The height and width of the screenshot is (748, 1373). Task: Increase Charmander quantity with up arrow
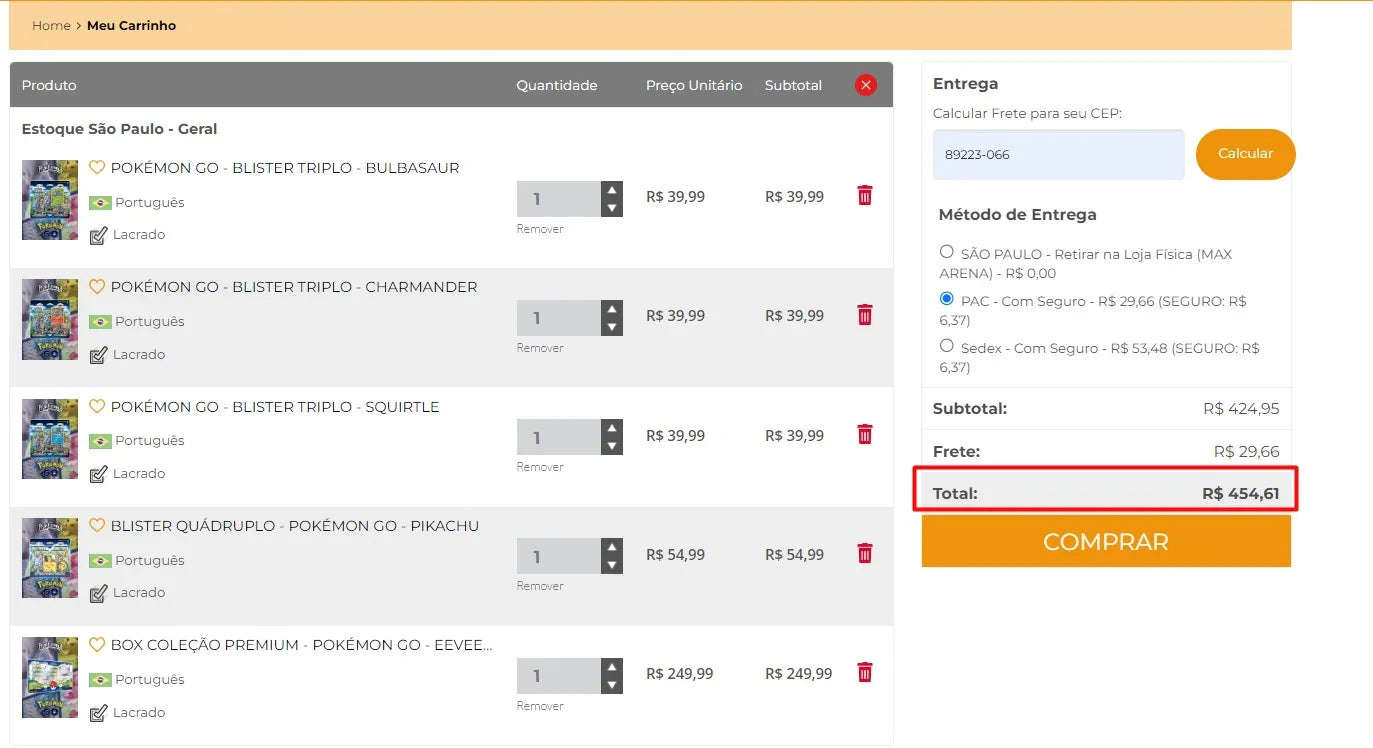(612, 309)
